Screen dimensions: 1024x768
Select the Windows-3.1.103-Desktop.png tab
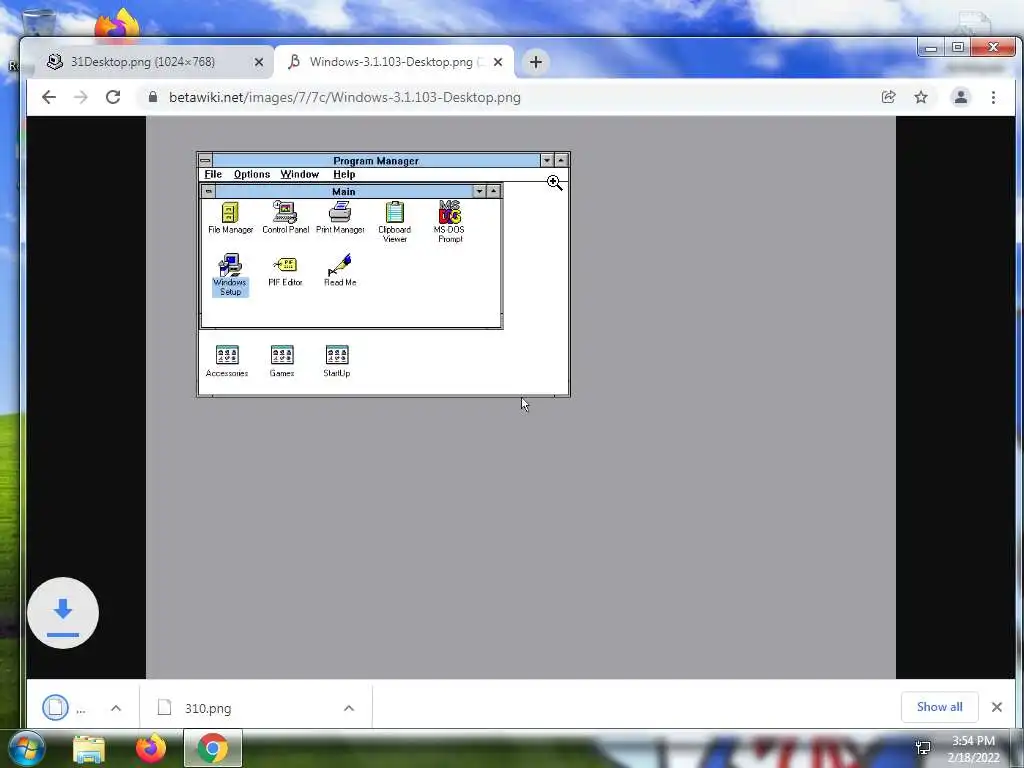390,62
